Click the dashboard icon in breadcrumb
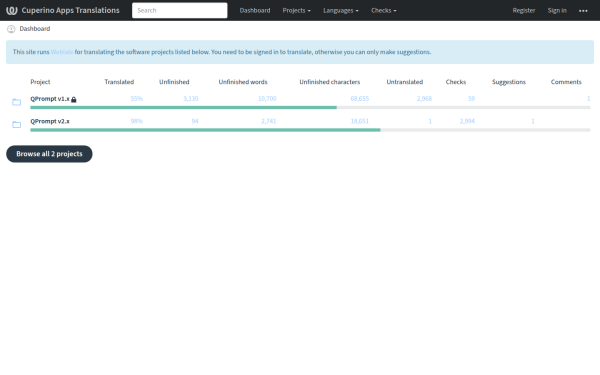 [11, 29]
